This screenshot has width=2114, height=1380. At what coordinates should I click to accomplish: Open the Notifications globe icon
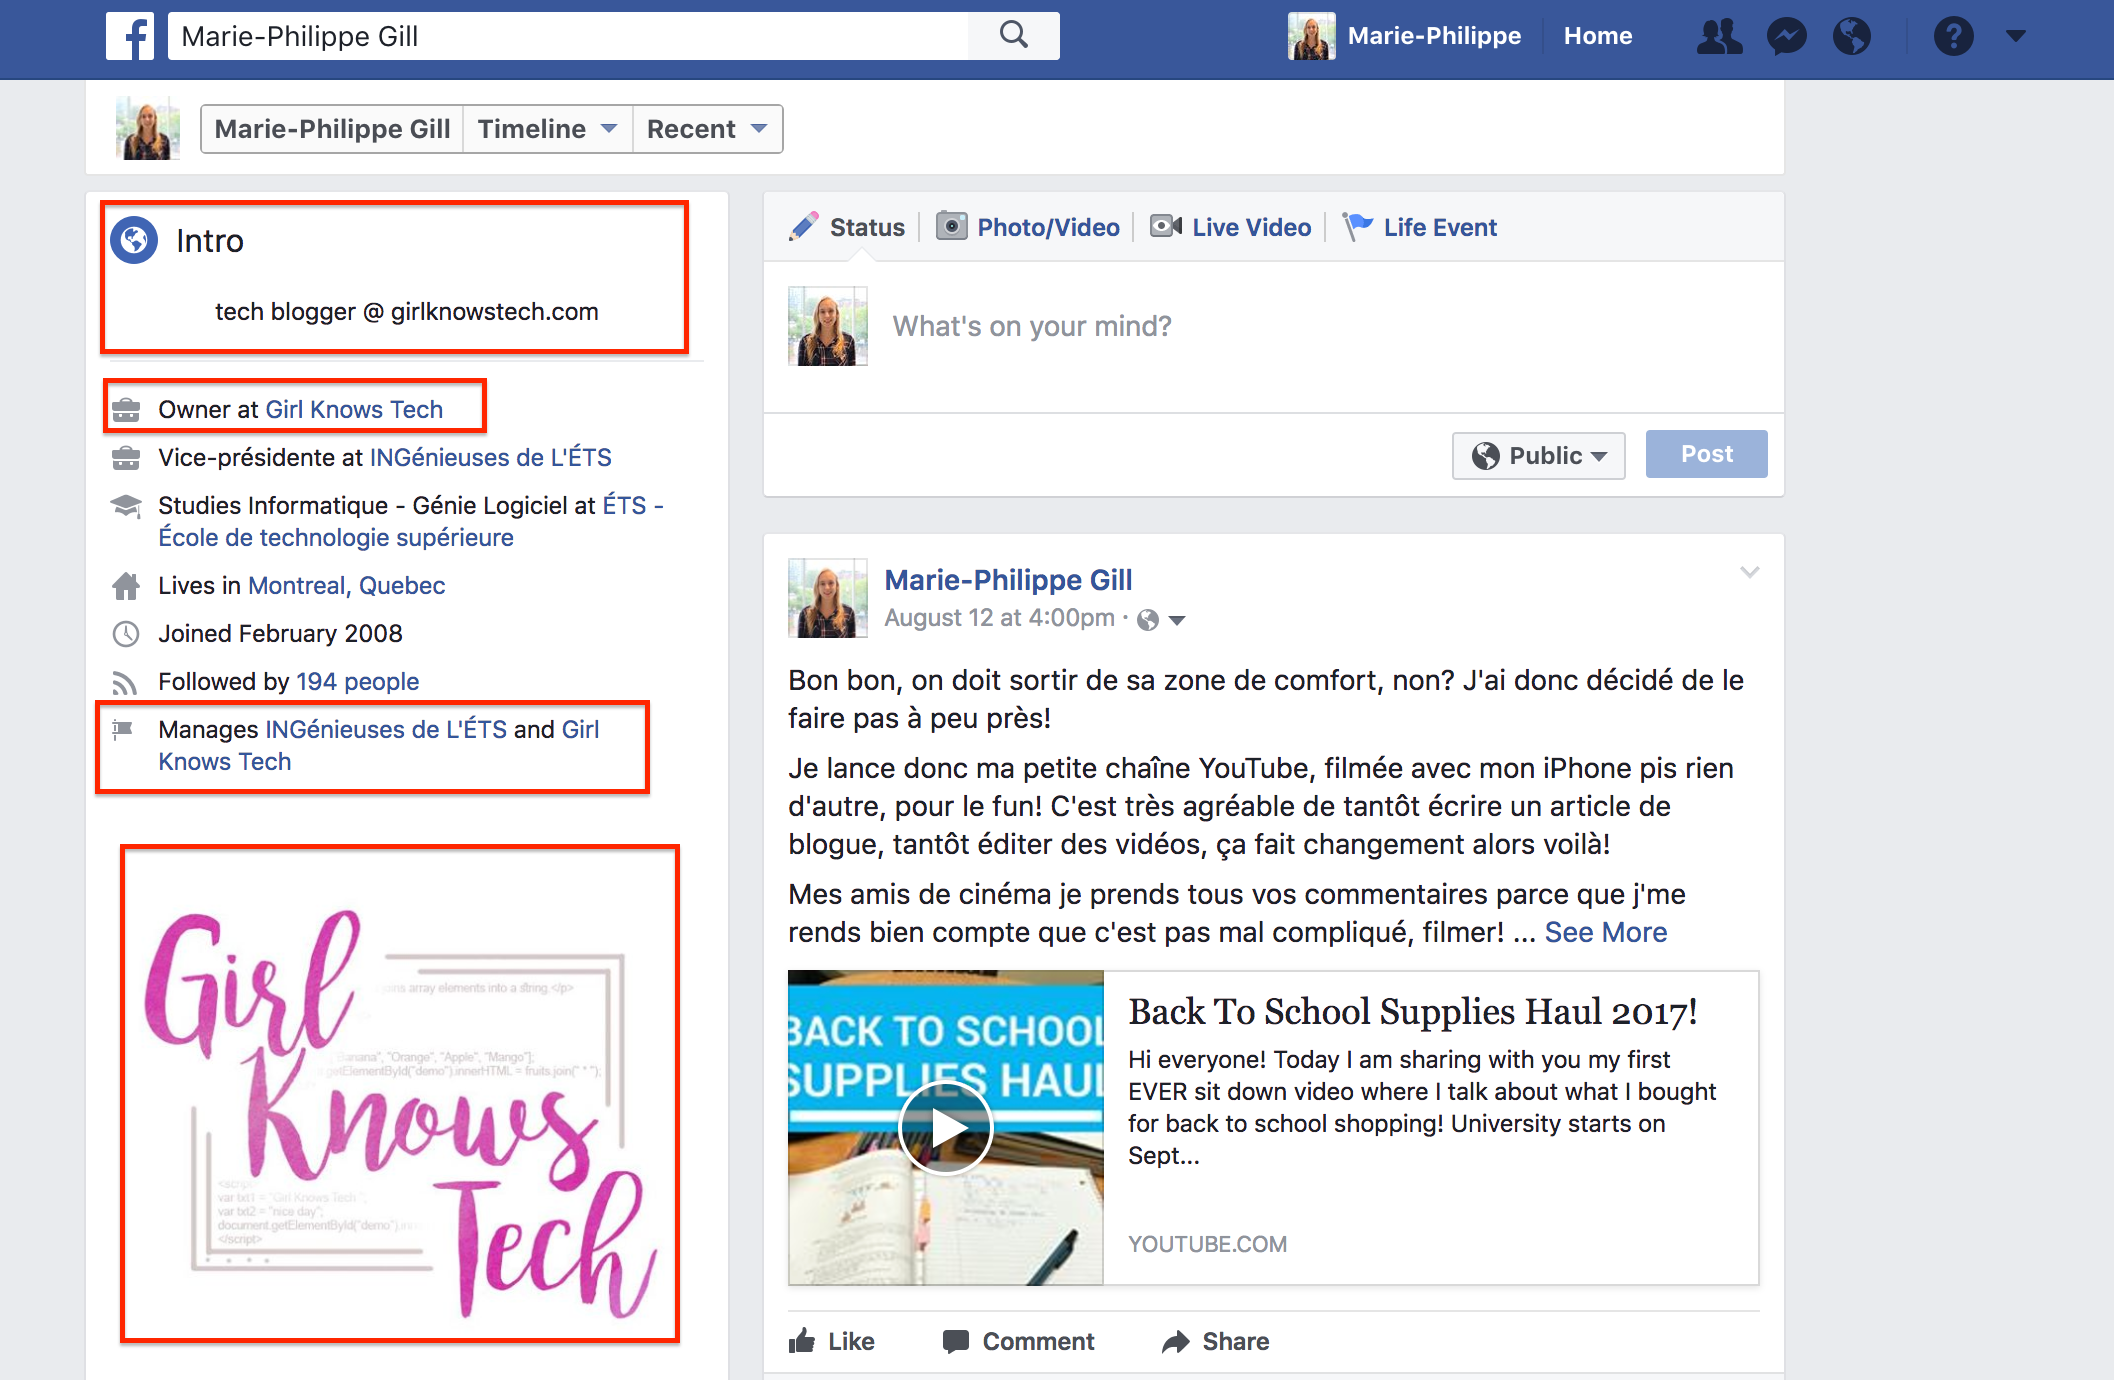[x=1852, y=36]
